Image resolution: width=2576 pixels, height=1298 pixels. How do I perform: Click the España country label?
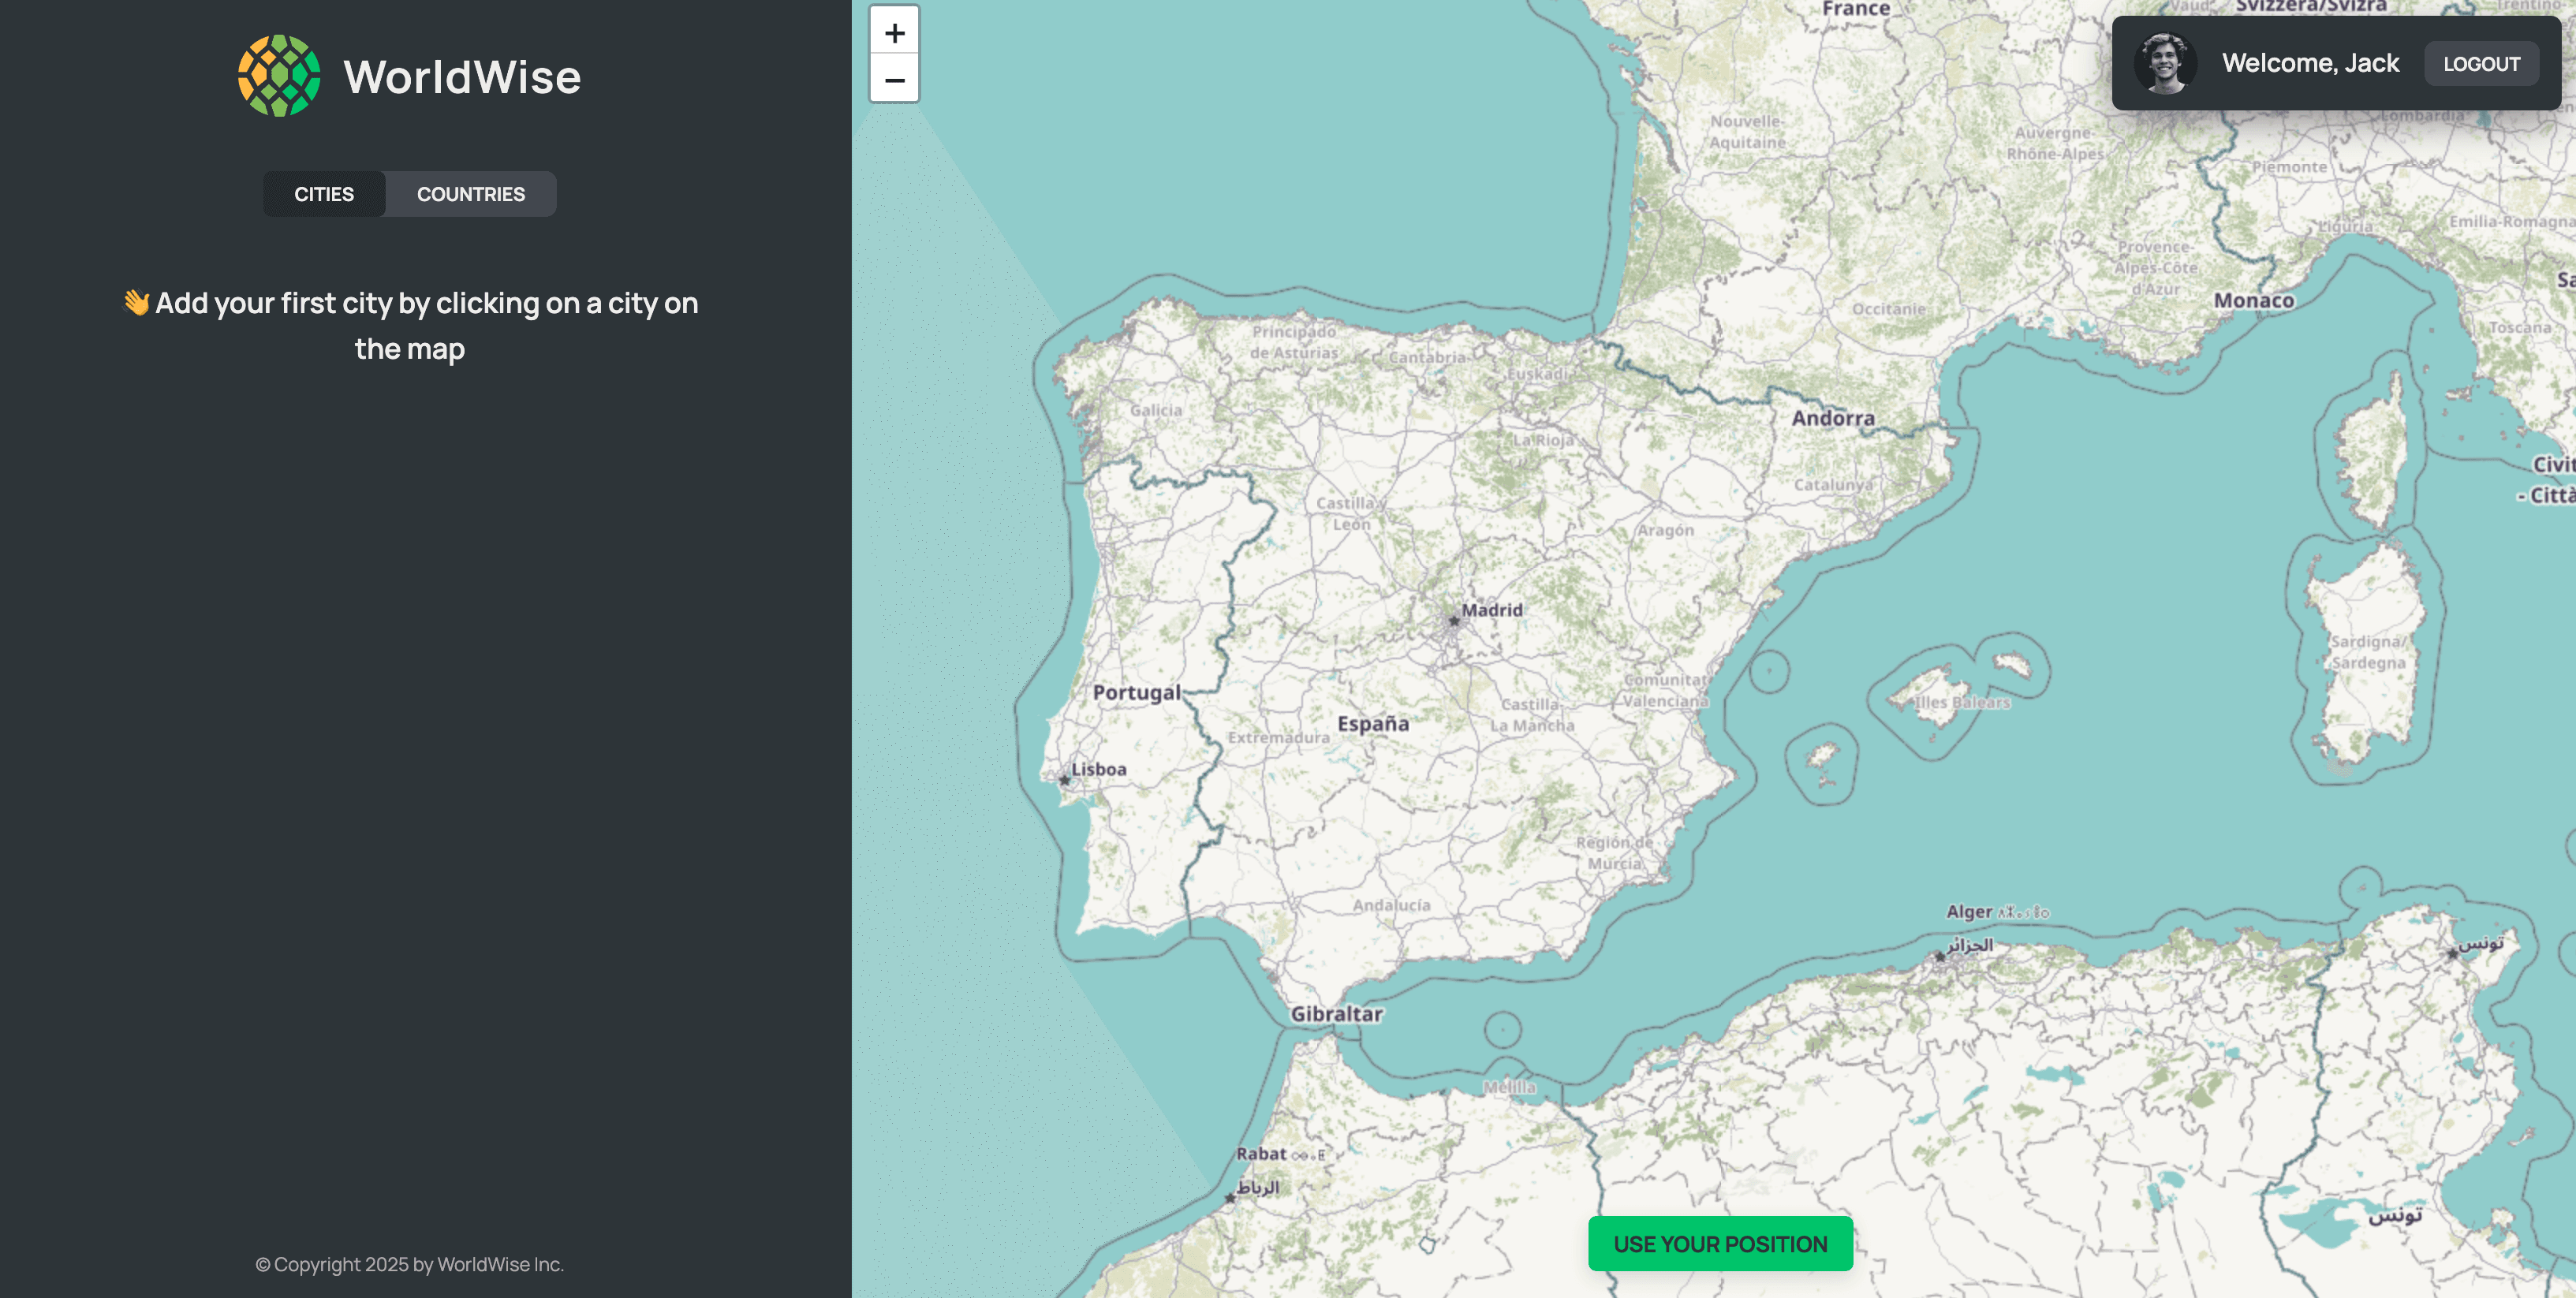[x=1373, y=723]
